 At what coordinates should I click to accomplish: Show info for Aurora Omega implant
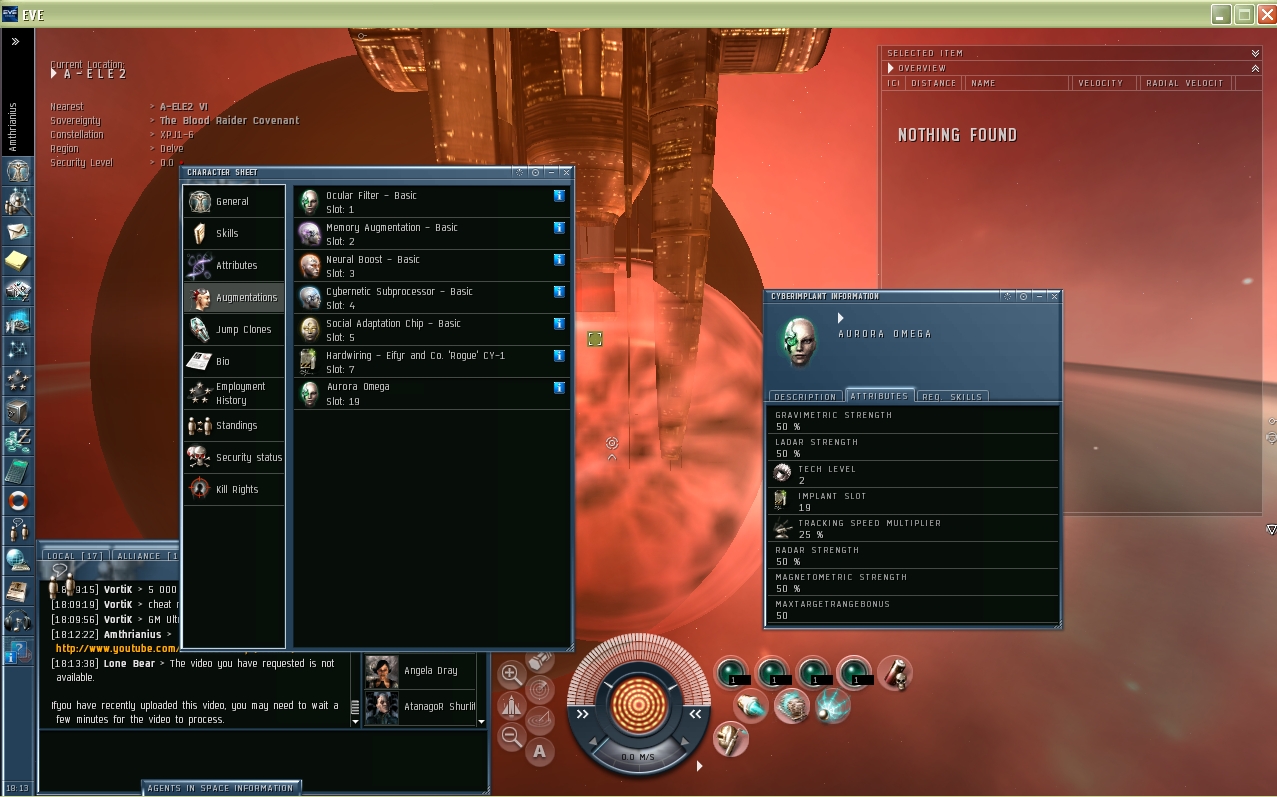point(559,387)
